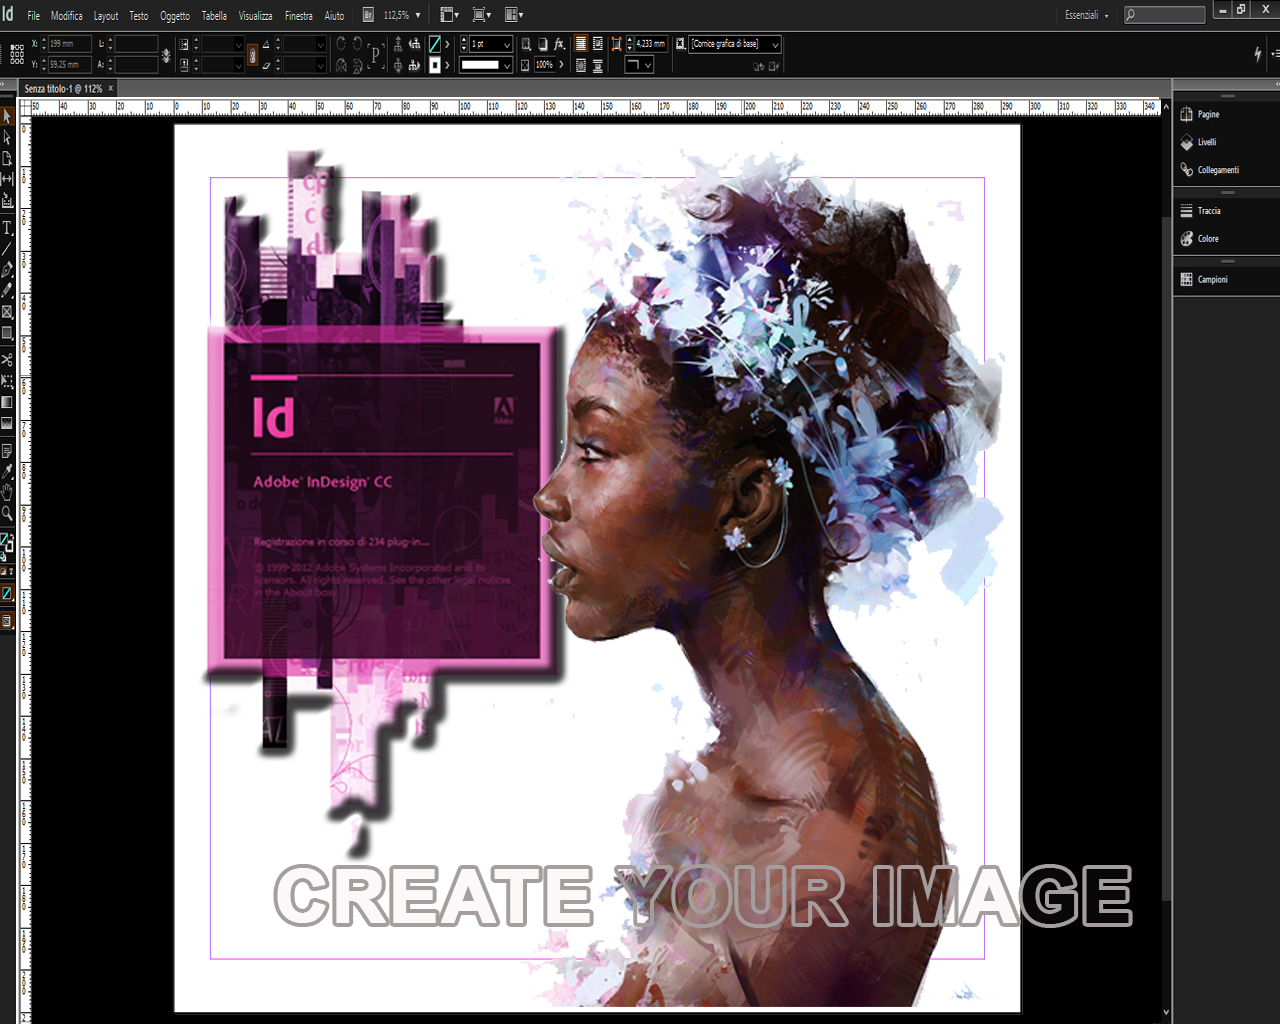1280x1024 pixels.
Task: Open the stroke weight 1 pt dropdown
Action: point(507,45)
